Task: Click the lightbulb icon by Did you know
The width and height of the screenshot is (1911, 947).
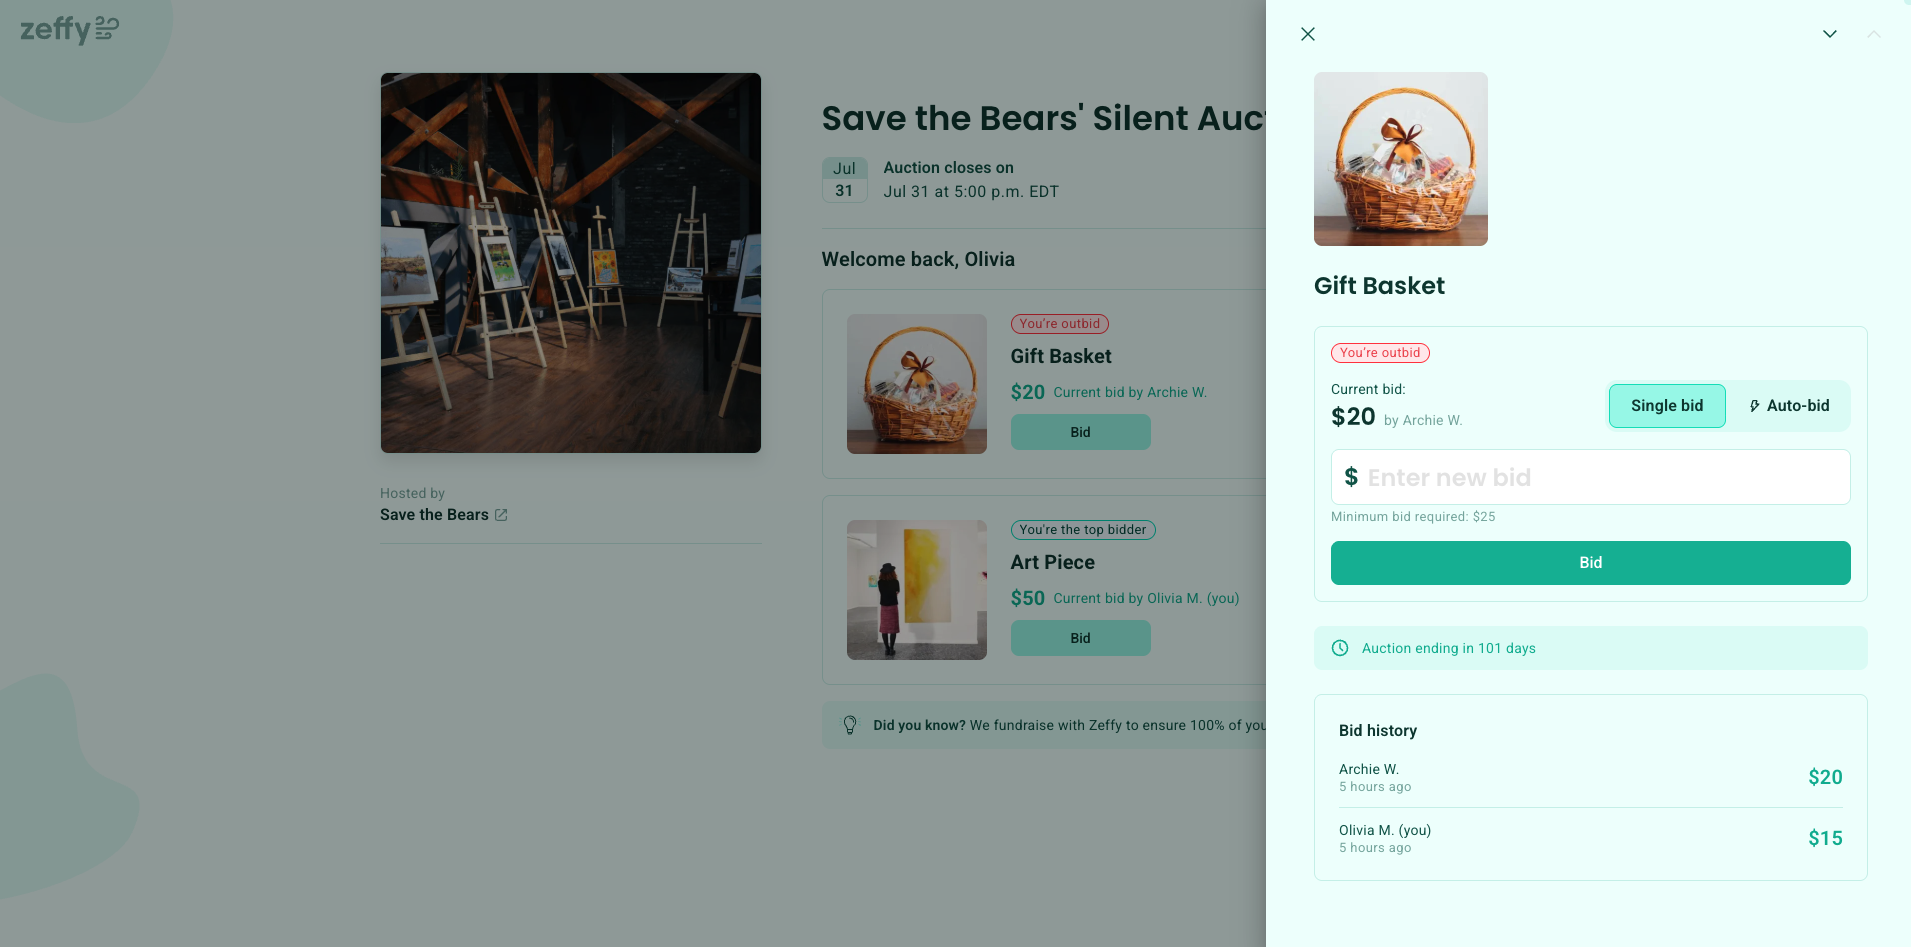Action: coord(850,725)
